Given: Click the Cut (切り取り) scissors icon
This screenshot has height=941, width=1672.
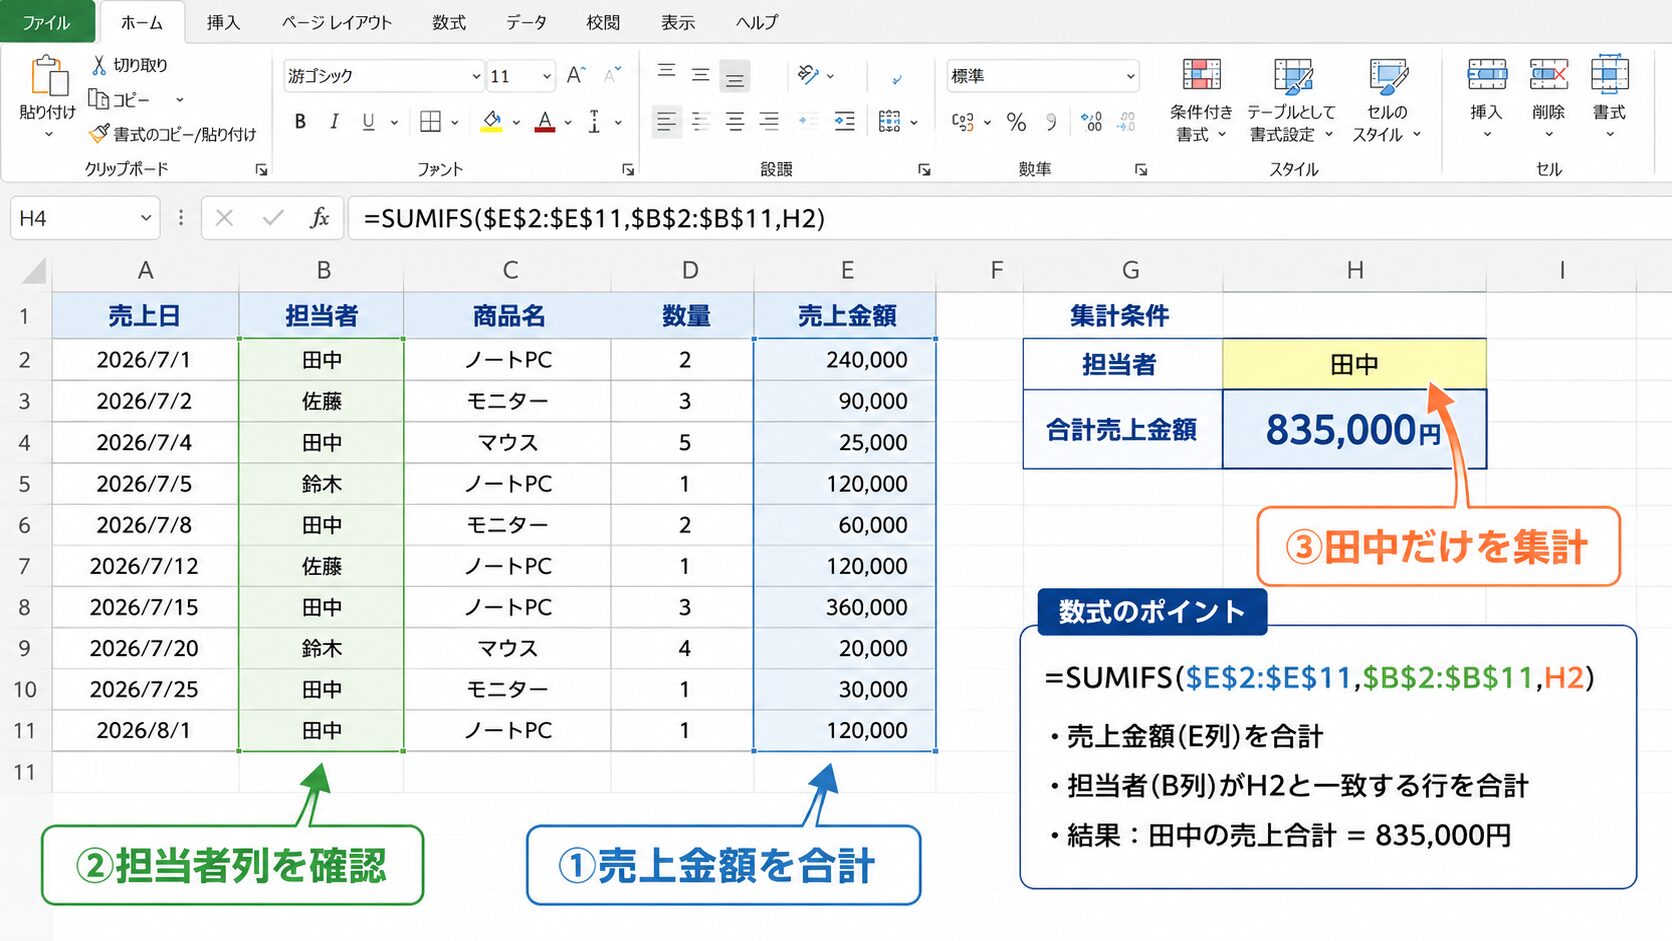Looking at the screenshot, I should pos(99,65).
